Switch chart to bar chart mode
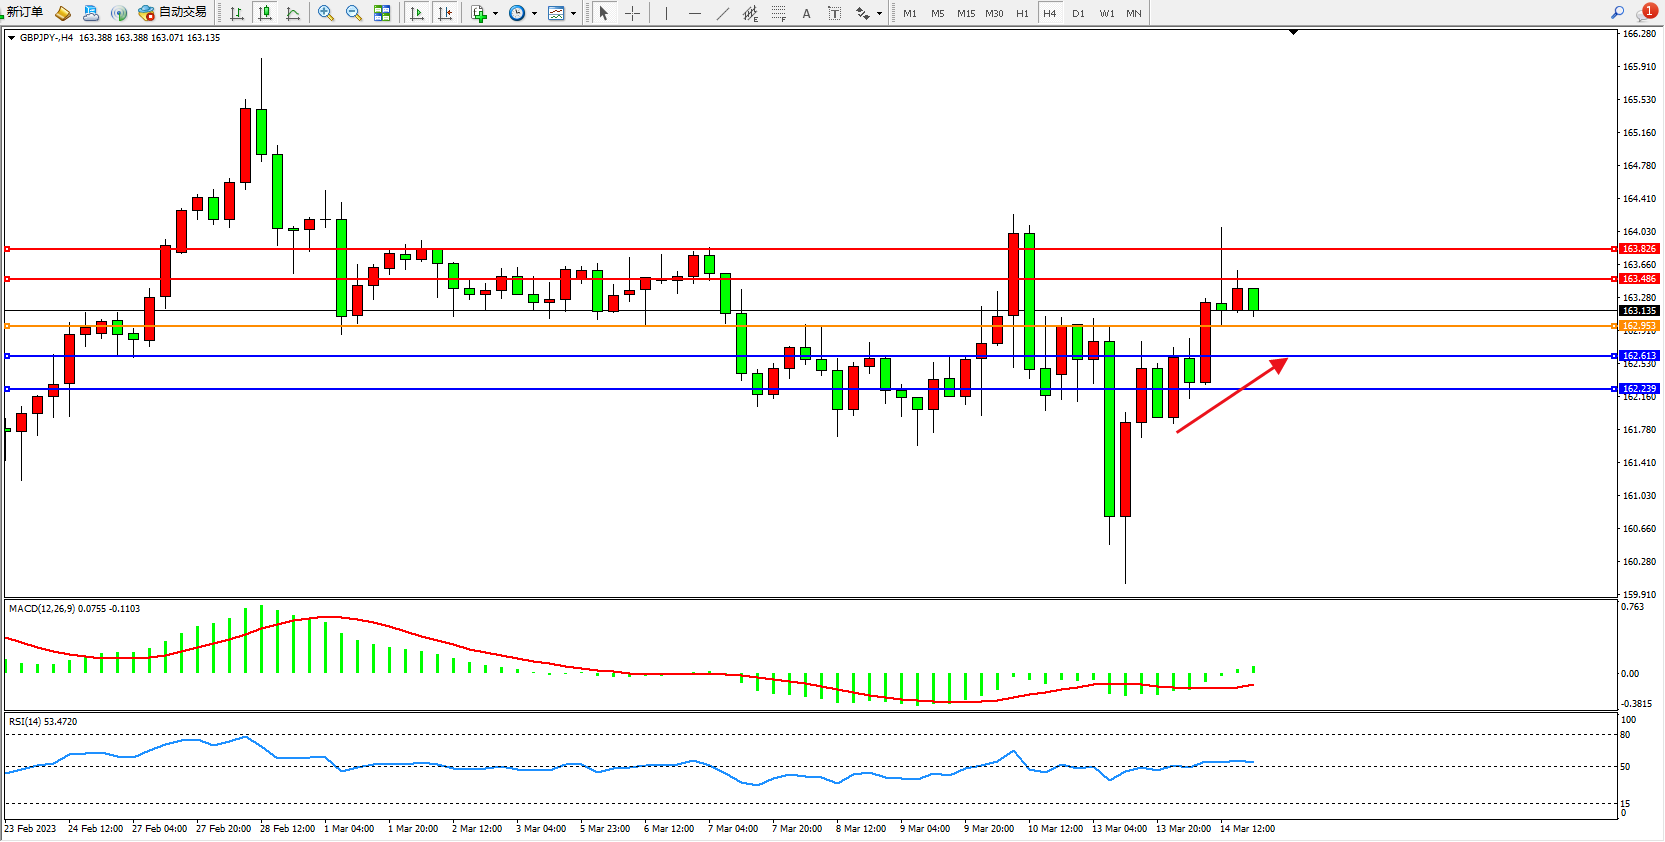This screenshot has height=842, width=1665. point(237,13)
